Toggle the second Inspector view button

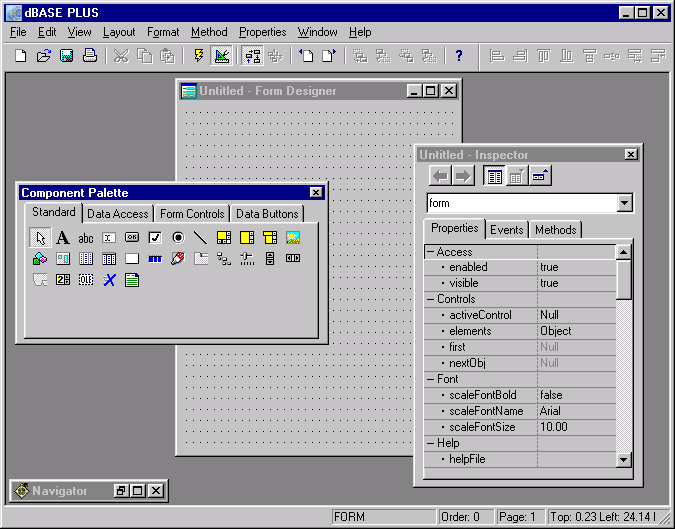pos(517,176)
